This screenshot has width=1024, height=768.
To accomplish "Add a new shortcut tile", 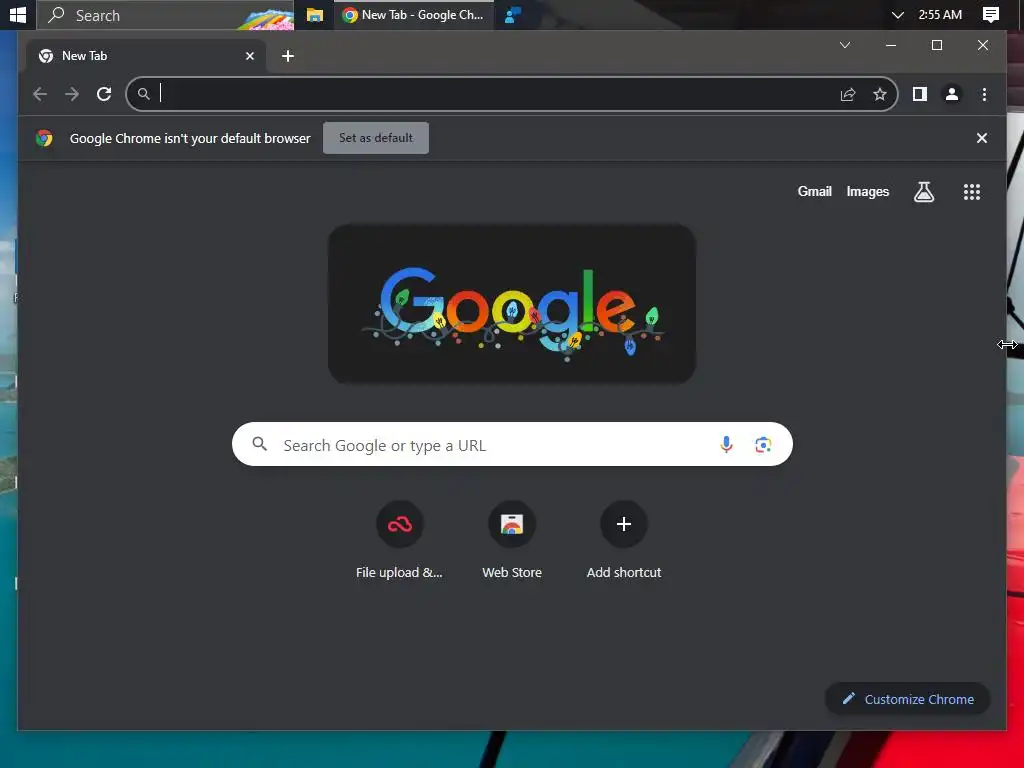I will tap(624, 540).
